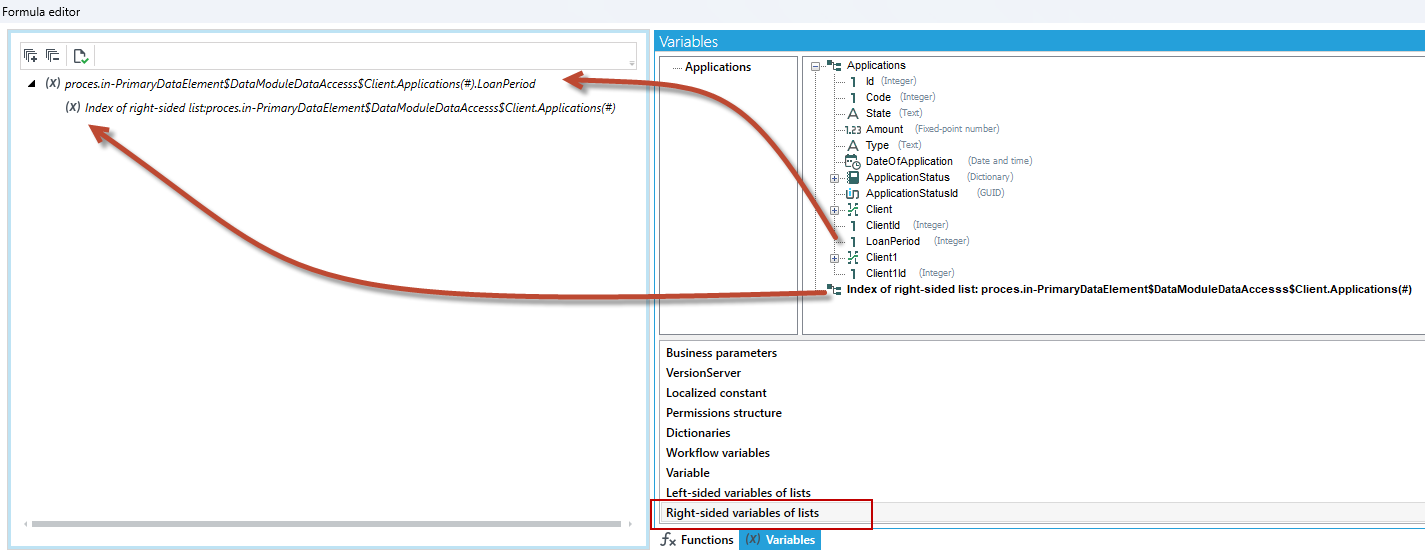1425x553 pixels.
Task: Select the Index of right-sided list formula row
Action: tap(350, 108)
